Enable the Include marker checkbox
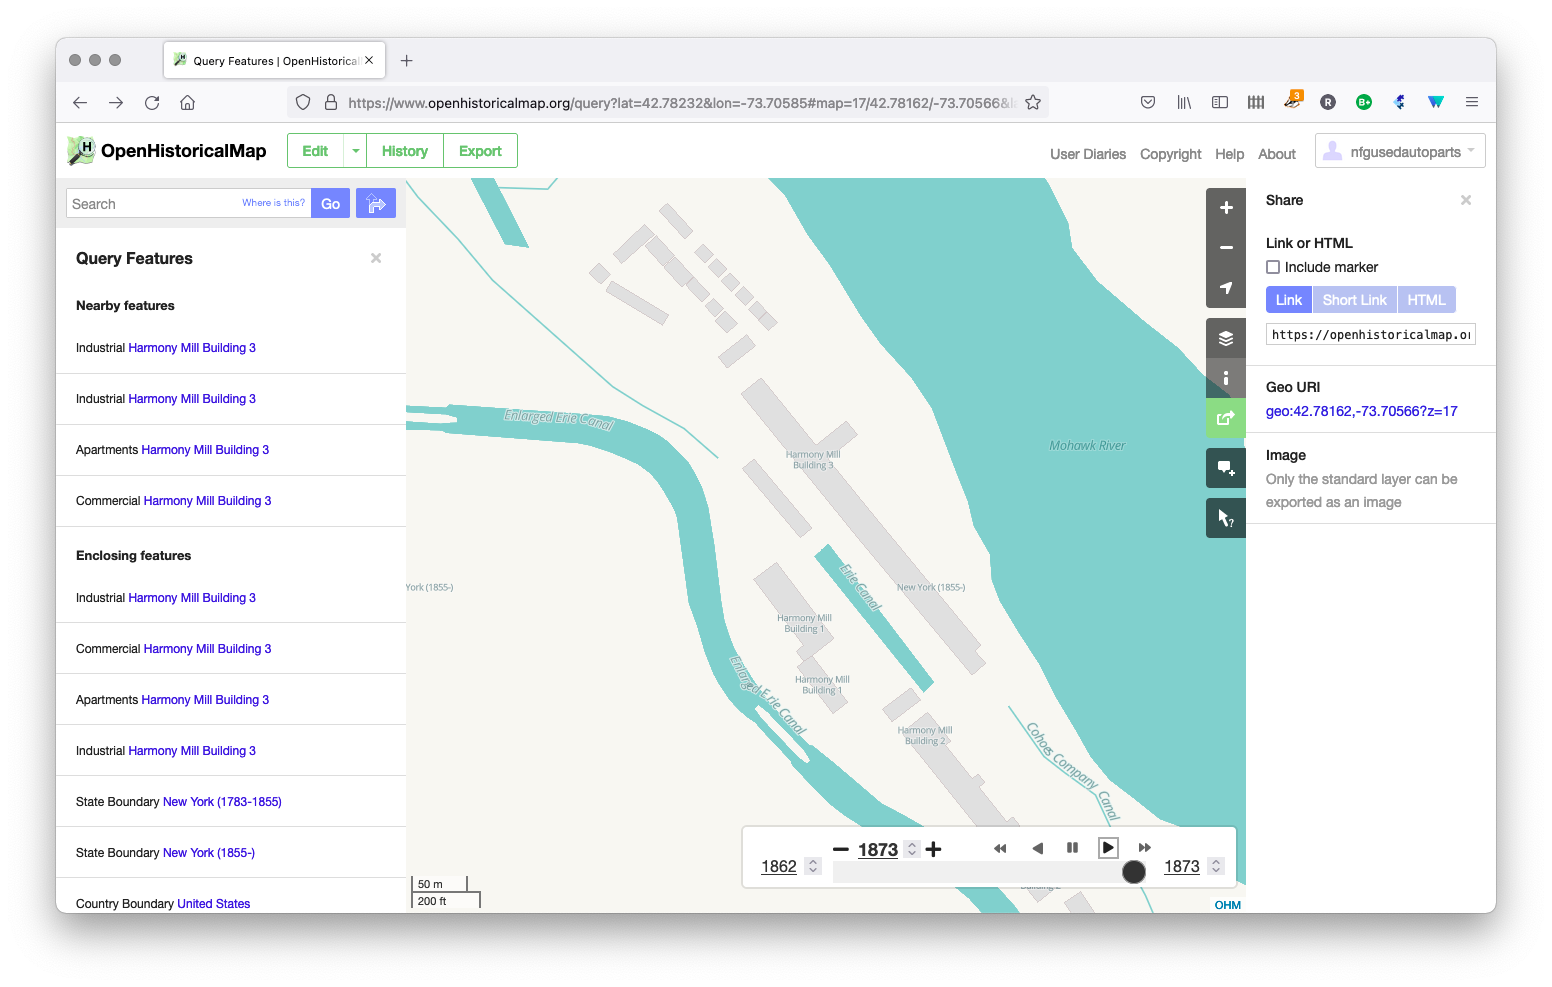The width and height of the screenshot is (1552, 987). (1272, 266)
